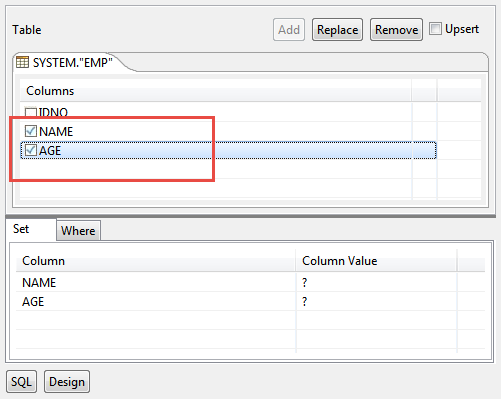The width and height of the screenshot is (501, 399).
Task: Click the disabled Add button
Action: click(289, 30)
